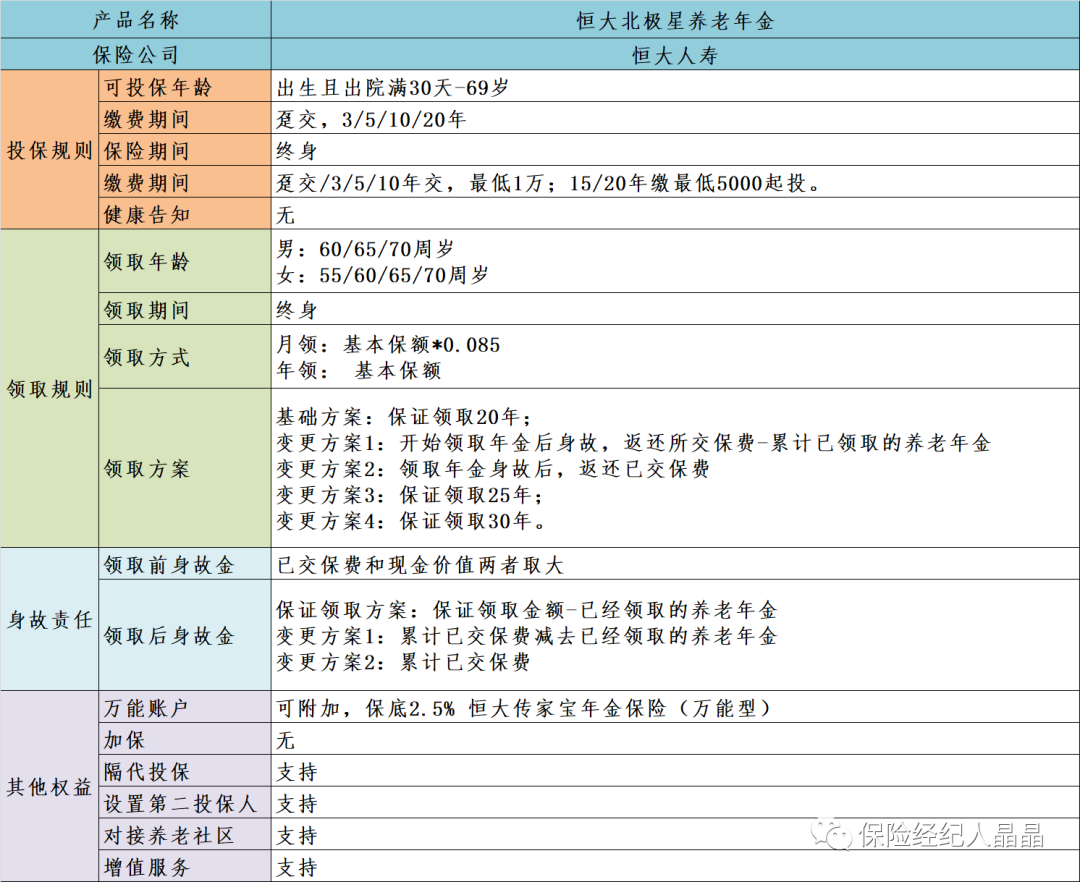
Task: Click the "可投保年龄" label
Action: click(158, 87)
